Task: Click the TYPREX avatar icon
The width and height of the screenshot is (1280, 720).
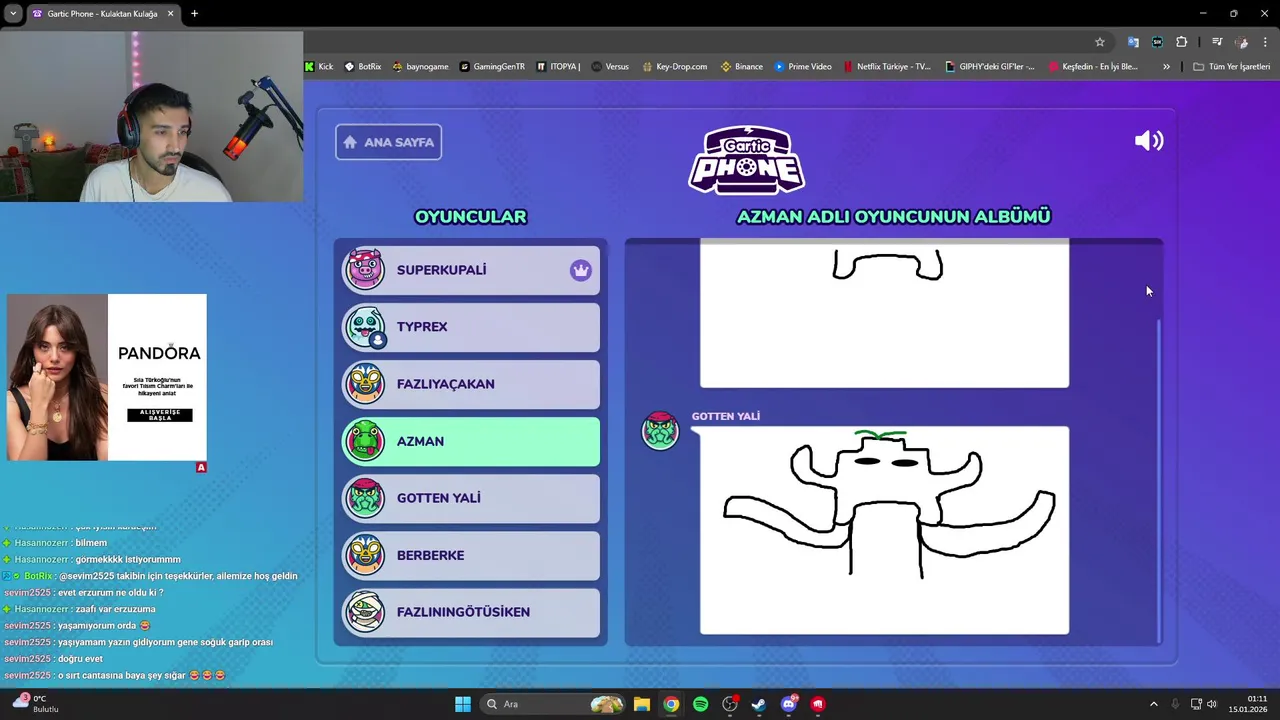Action: (x=365, y=327)
